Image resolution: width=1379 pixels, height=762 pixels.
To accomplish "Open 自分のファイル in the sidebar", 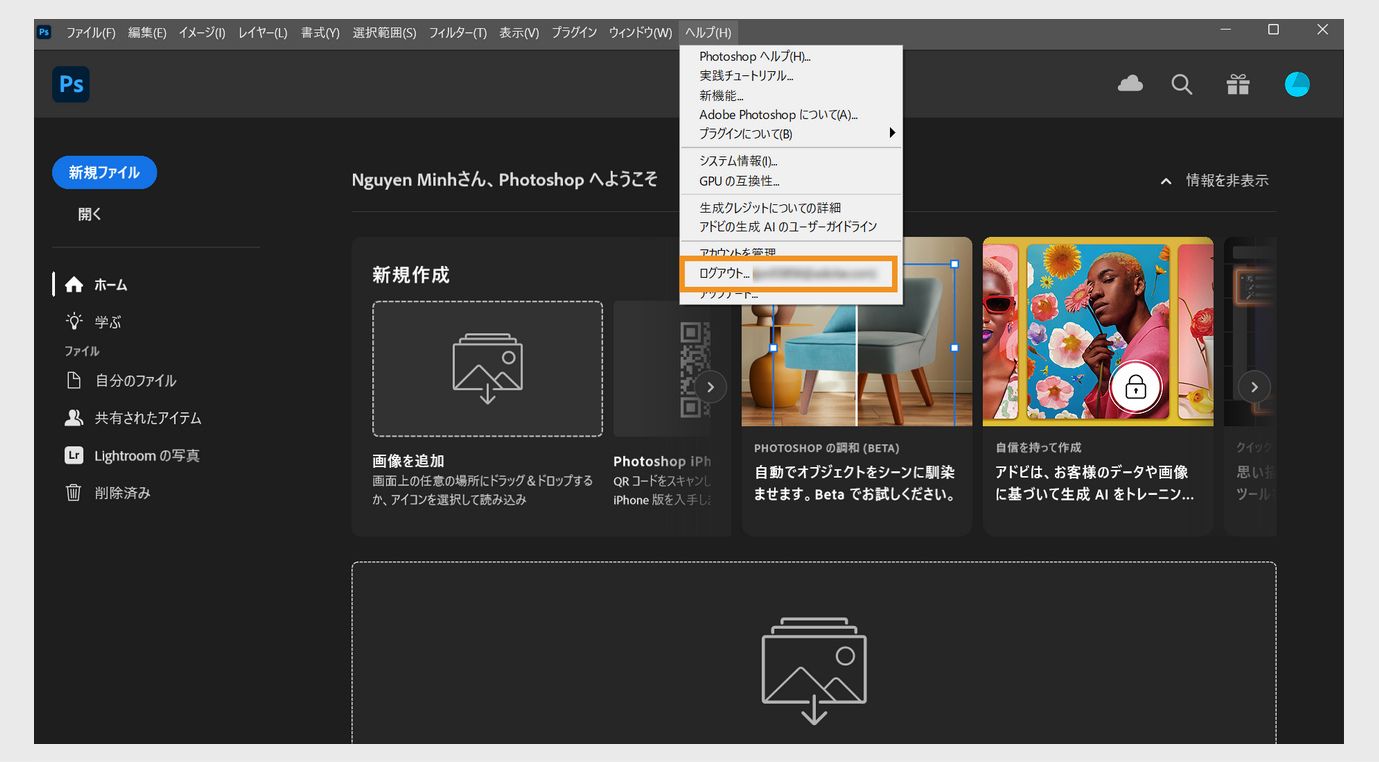I will 121,380.
